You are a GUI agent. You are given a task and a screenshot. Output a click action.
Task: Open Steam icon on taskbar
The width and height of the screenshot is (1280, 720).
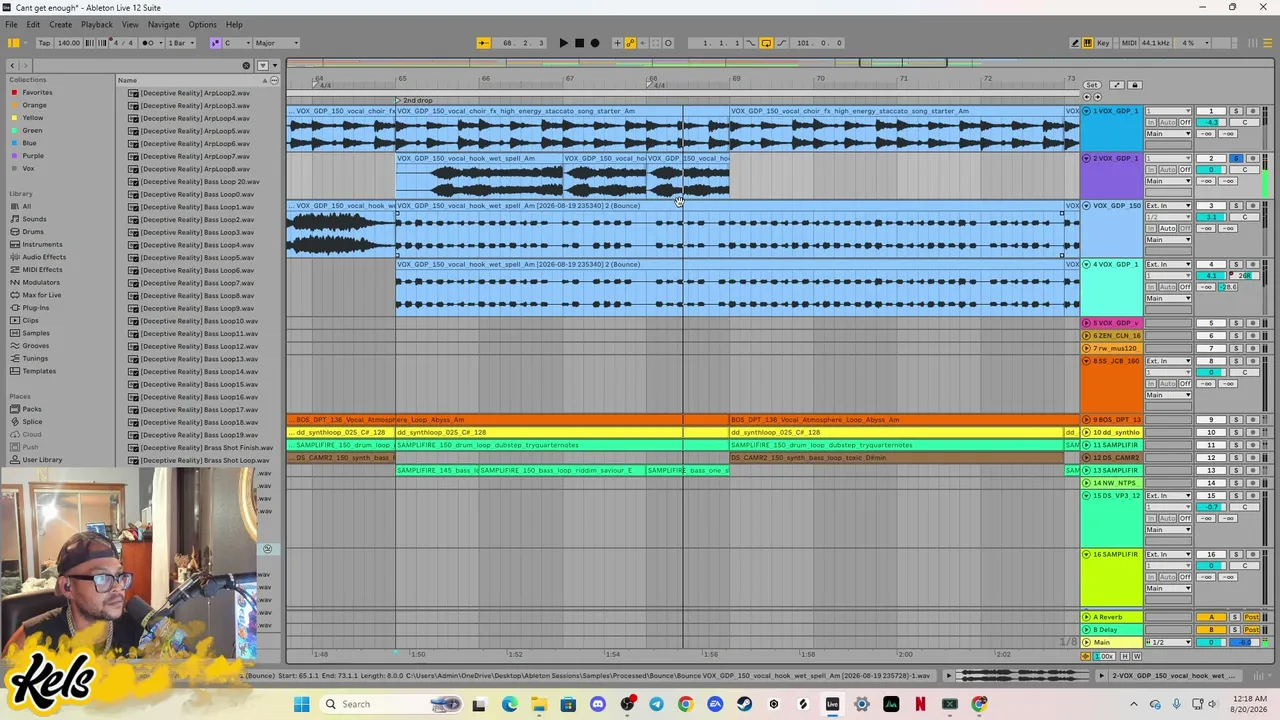744,704
